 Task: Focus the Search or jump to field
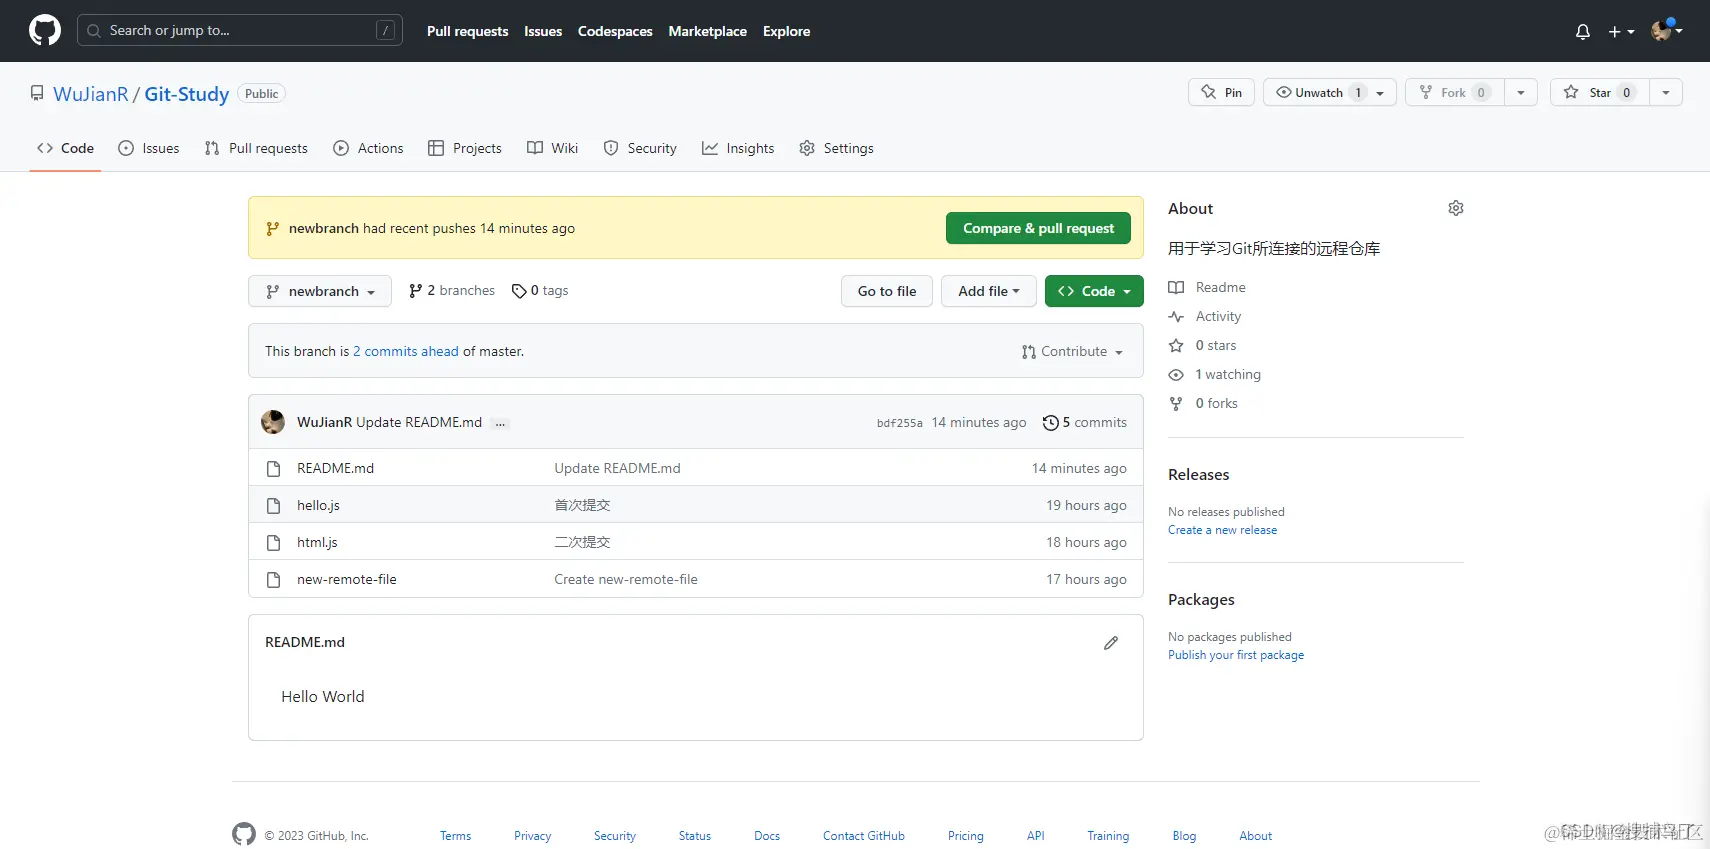click(x=240, y=31)
